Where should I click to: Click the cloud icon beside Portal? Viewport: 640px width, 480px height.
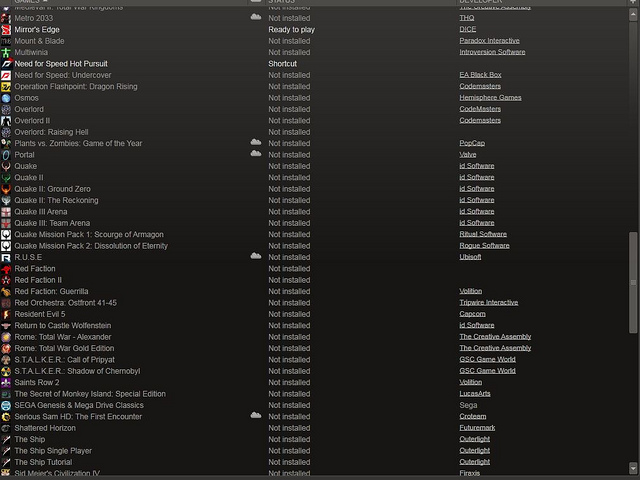point(256,153)
